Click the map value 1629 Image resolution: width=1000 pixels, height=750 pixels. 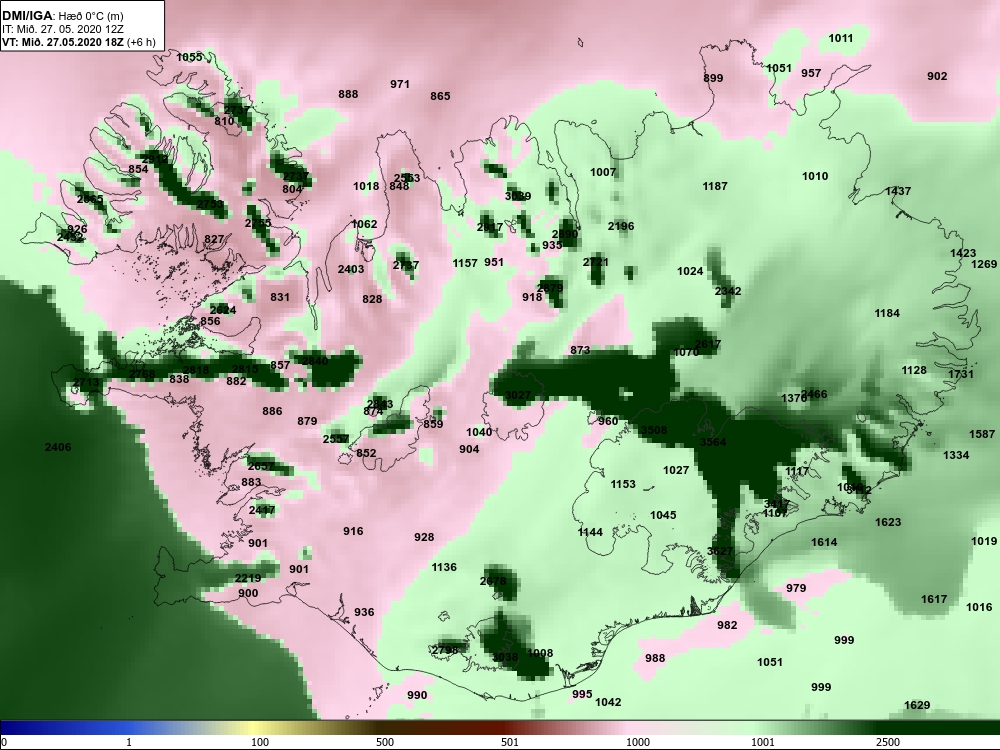[917, 705]
